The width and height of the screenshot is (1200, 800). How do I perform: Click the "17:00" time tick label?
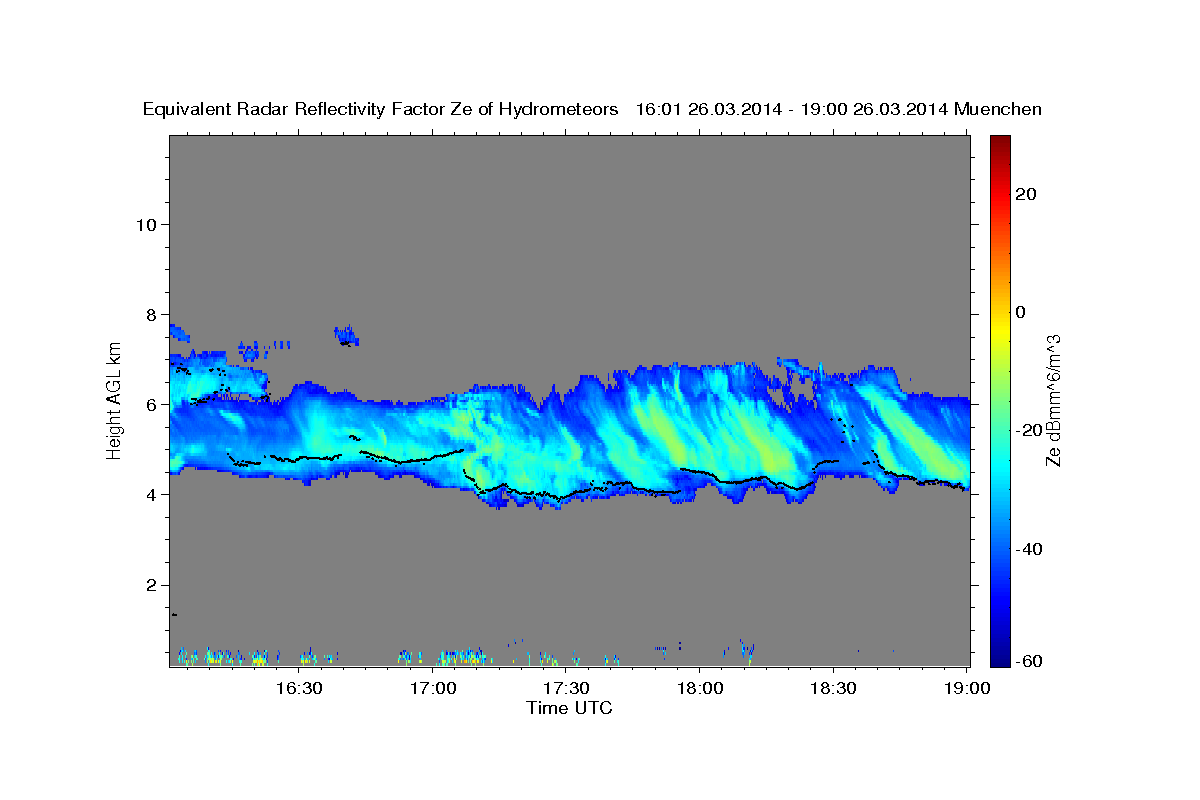pos(432,688)
